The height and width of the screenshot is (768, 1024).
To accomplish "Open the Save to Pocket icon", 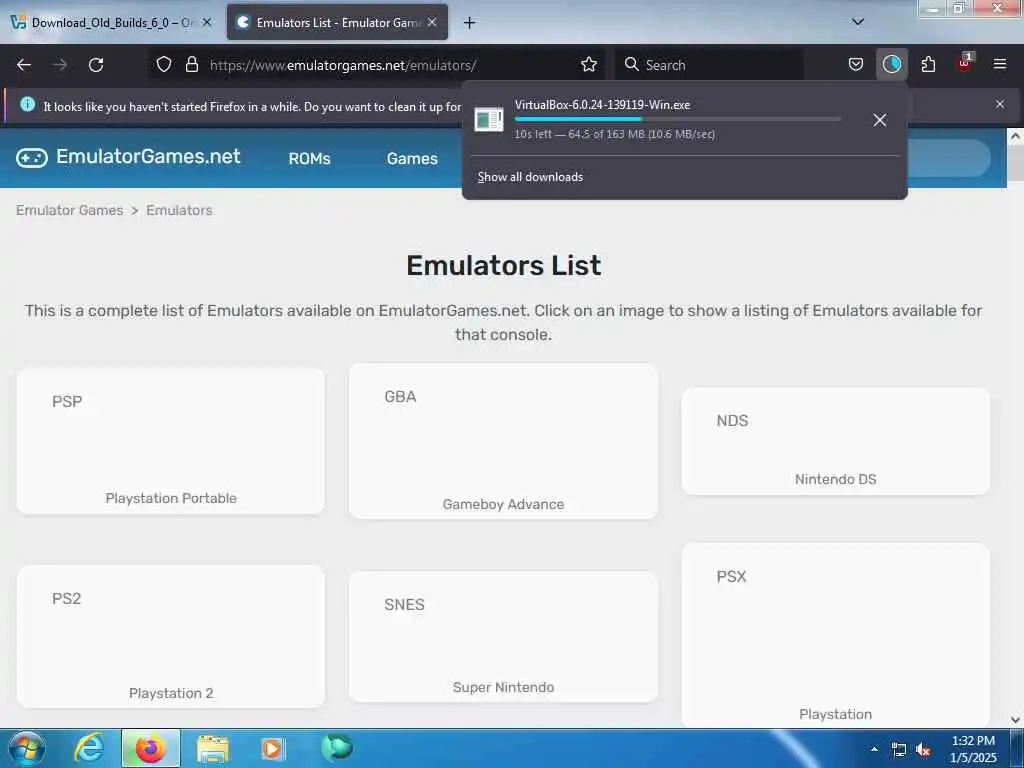I will click(x=856, y=65).
